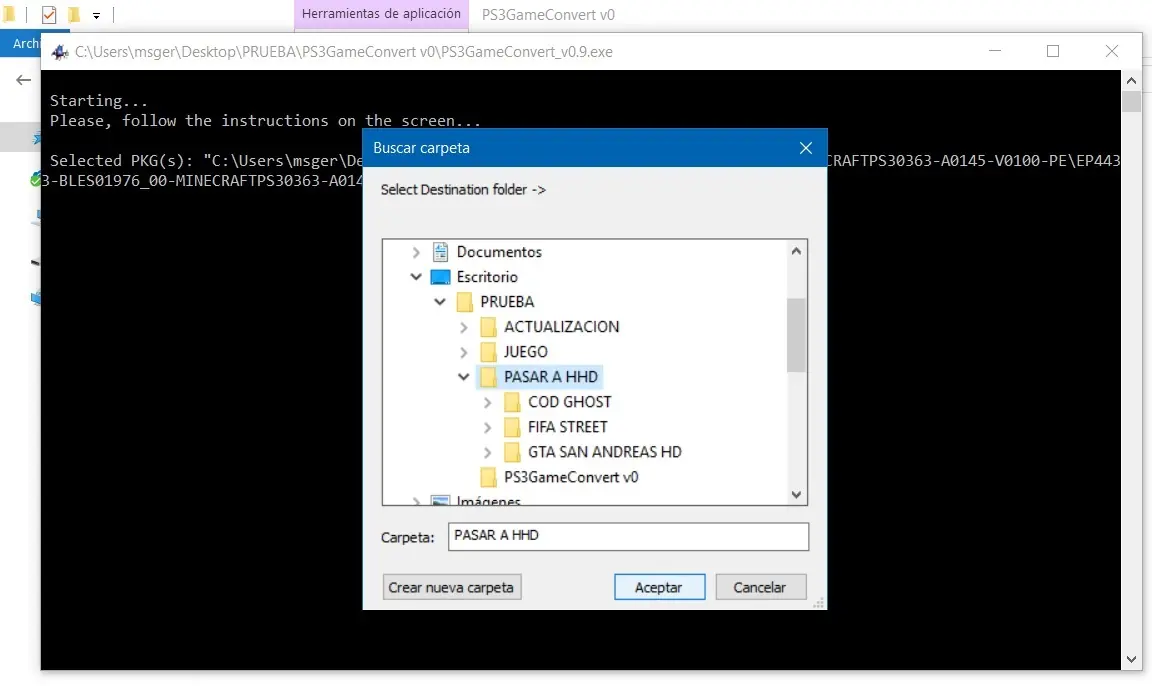Maximize the PS3GameConvert console window
The width and height of the screenshot is (1152, 686).
pos(1053,51)
